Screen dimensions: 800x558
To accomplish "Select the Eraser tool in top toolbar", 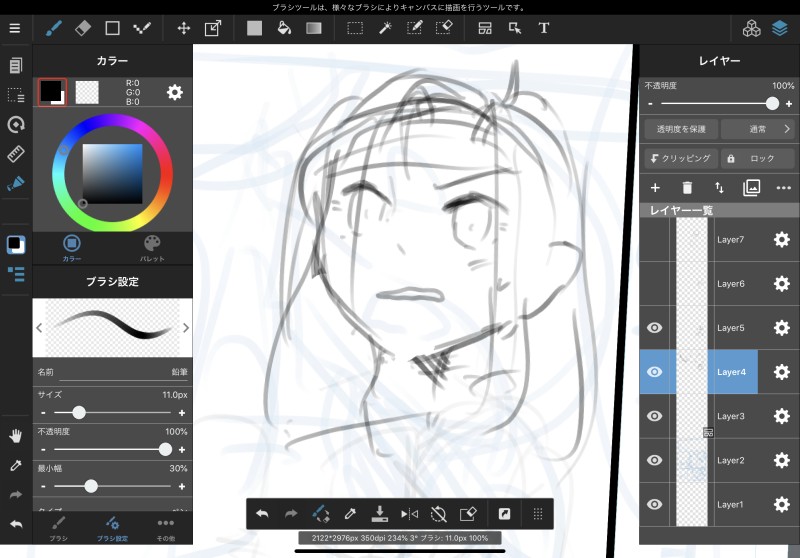I will coord(83,28).
